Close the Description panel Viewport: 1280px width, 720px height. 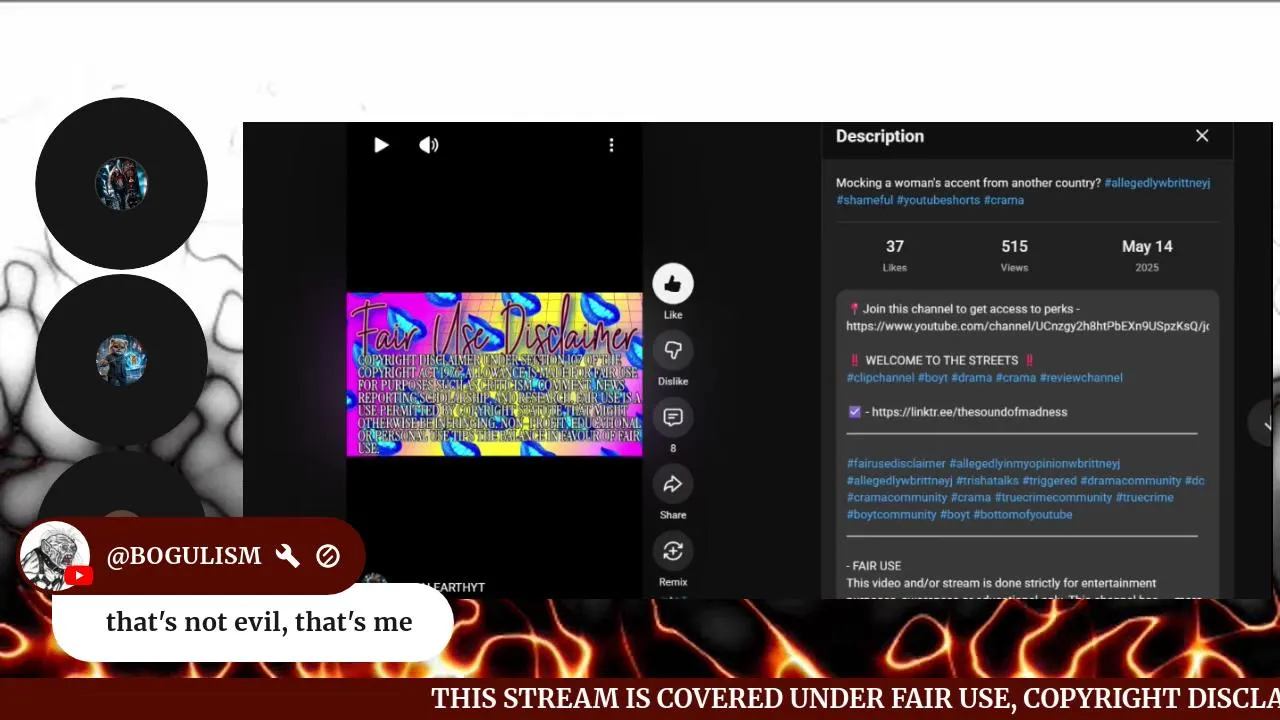pos(1202,136)
